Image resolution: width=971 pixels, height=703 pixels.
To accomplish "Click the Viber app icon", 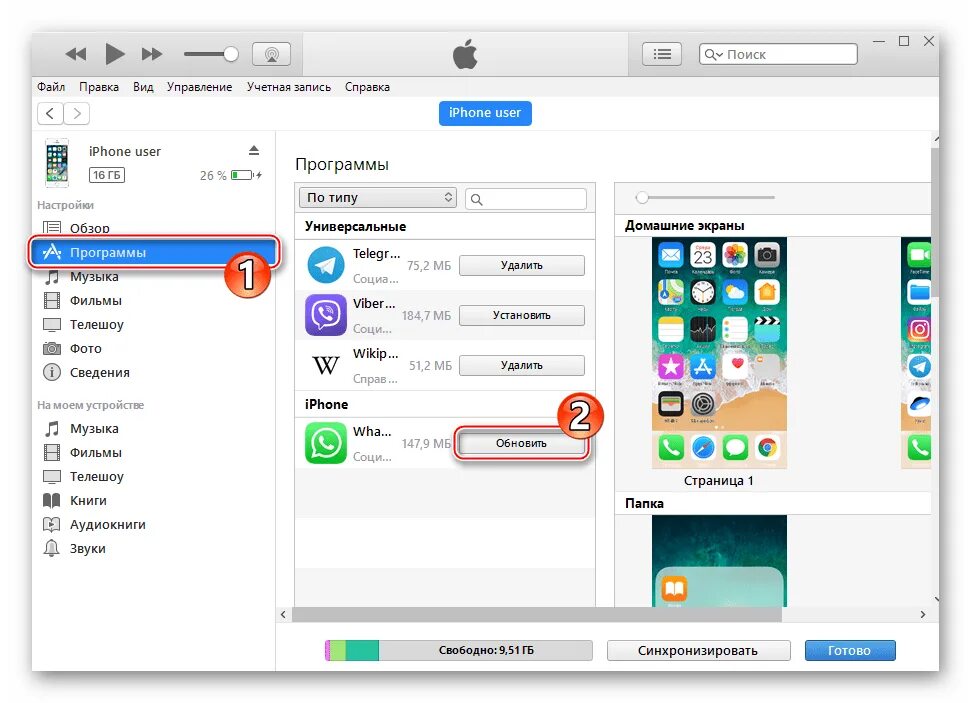I will point(326,315).
